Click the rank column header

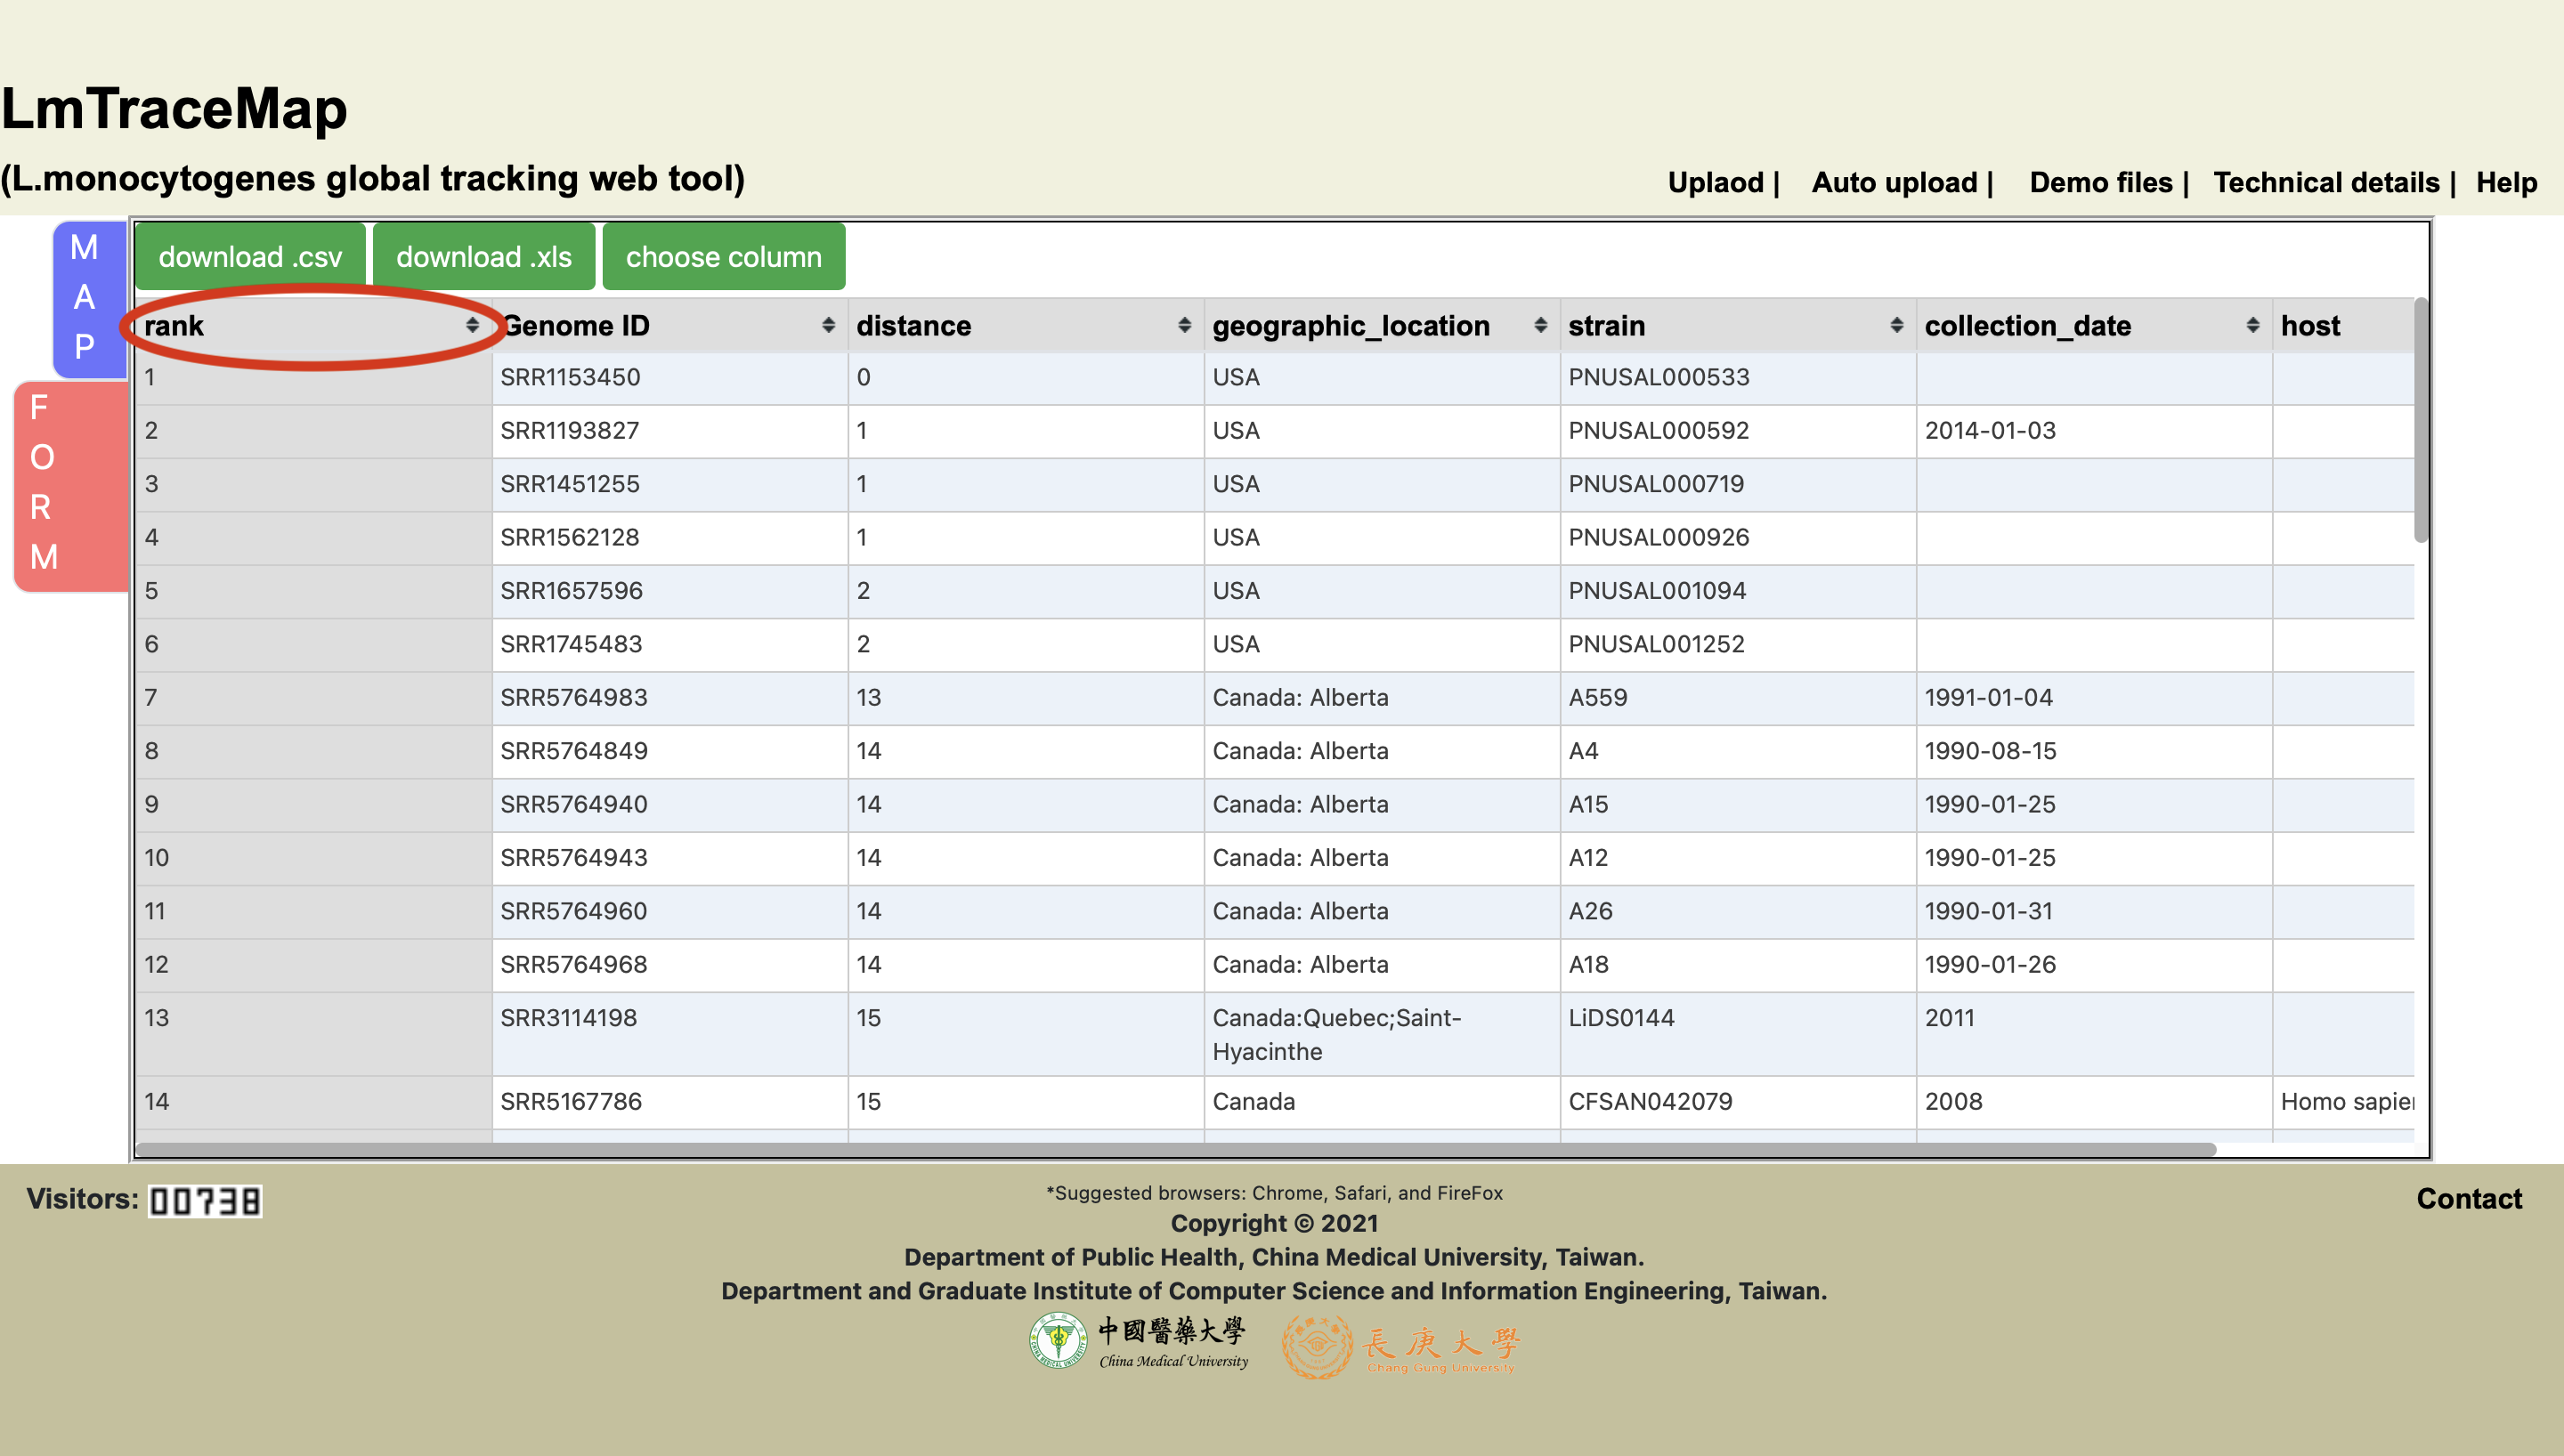click(x=313, y=325)
